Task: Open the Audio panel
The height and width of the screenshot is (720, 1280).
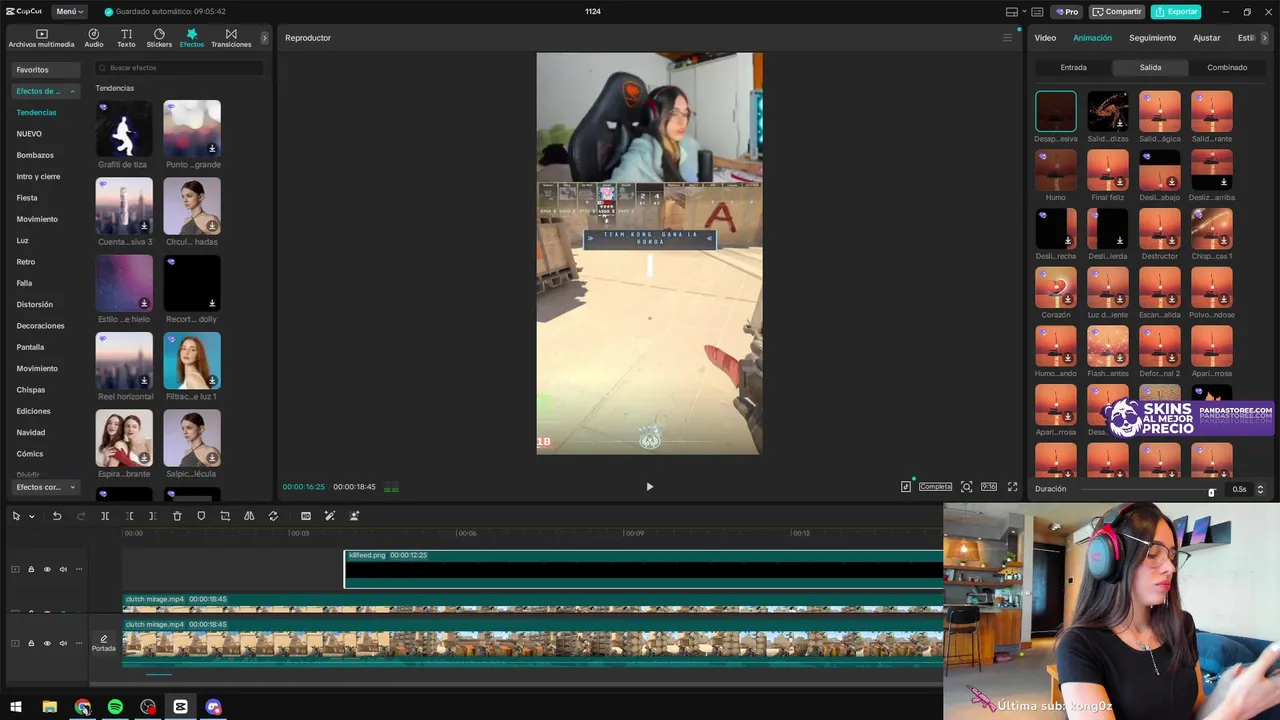Action: pyautogui.click(x=94, y=38)
